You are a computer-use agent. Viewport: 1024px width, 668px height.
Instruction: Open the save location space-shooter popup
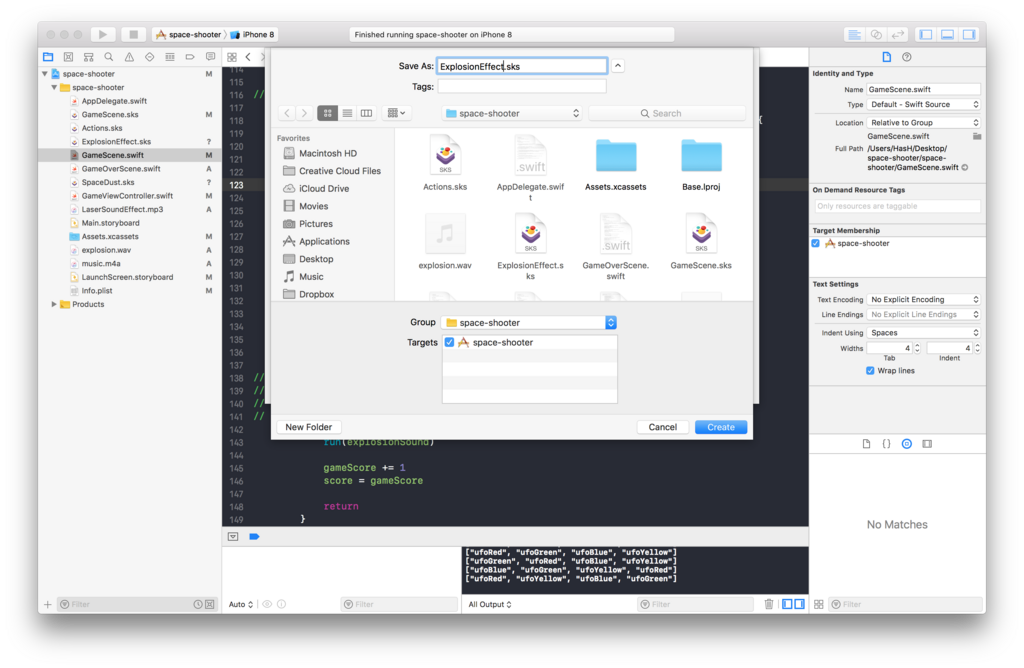(x=512, y=113)
